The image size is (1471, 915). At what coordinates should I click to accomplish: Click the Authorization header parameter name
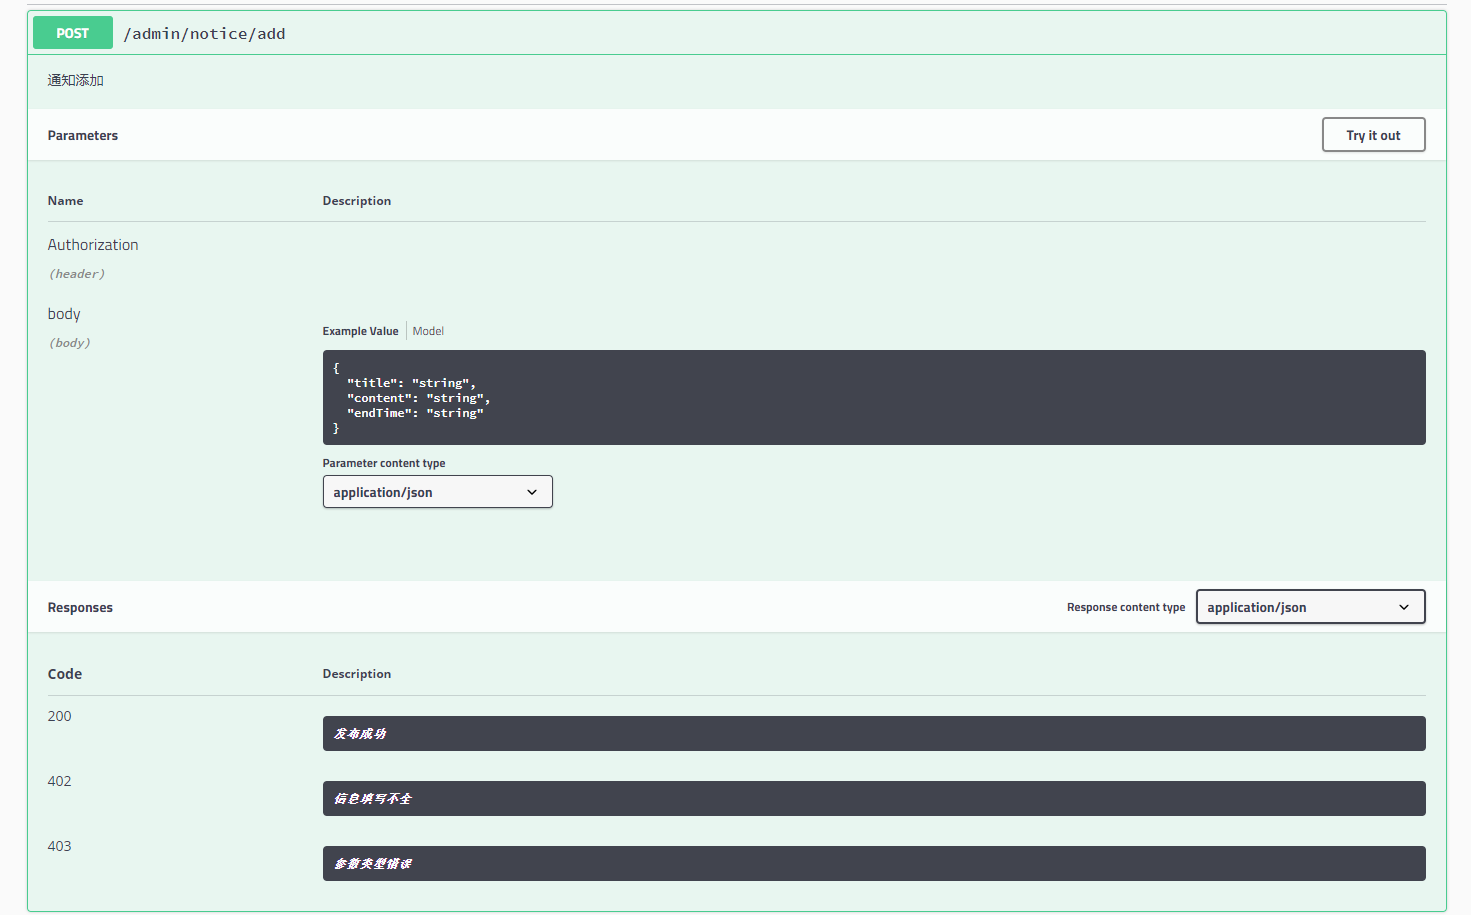[x=92, y=244]
